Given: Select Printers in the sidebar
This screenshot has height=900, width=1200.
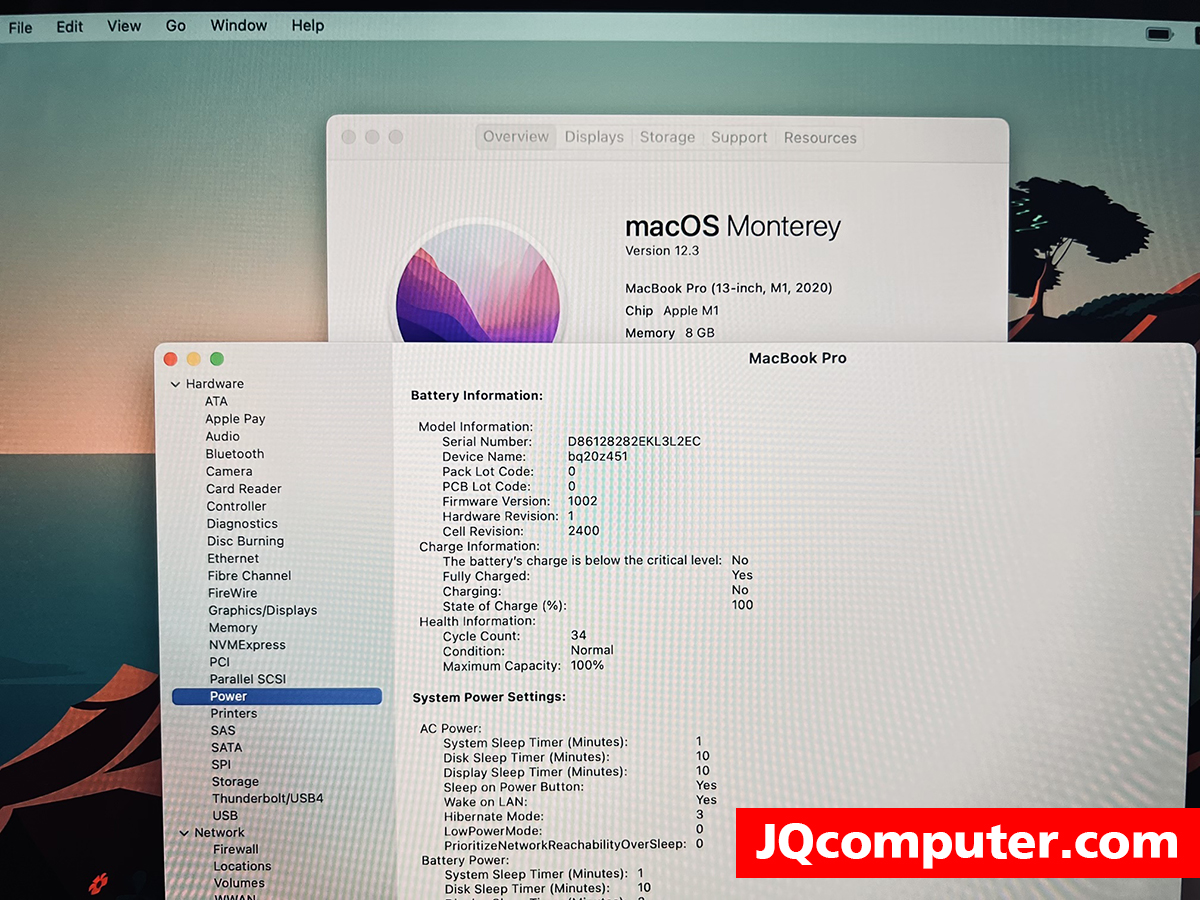Looking at the screenshot, I should pos(234,713).
